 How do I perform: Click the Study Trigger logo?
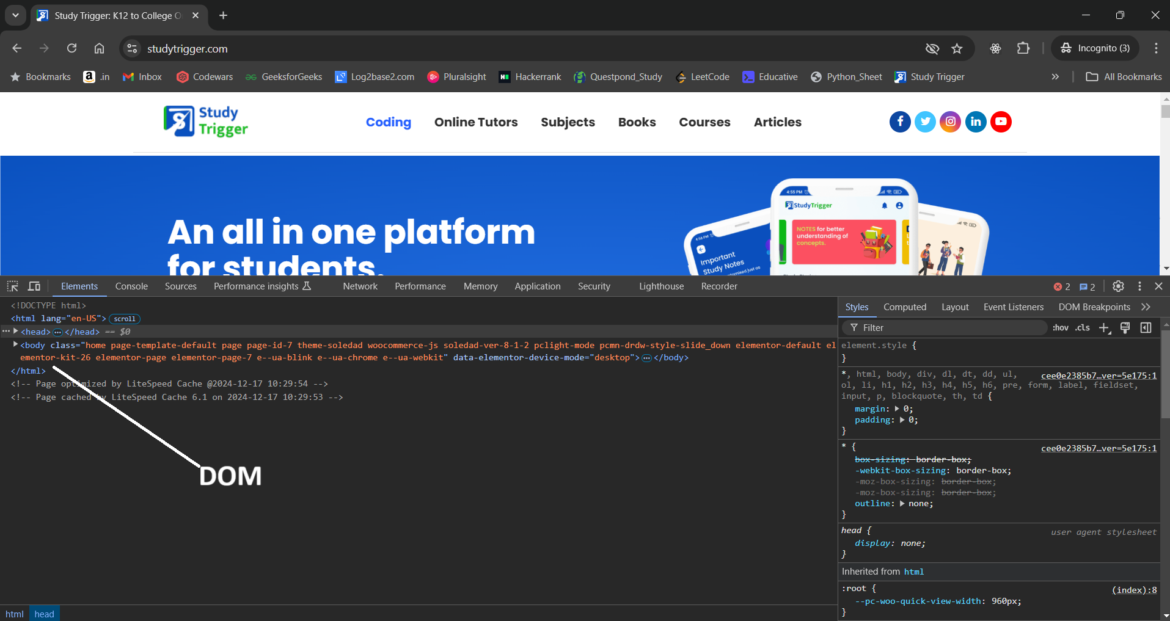pos(206,121)
